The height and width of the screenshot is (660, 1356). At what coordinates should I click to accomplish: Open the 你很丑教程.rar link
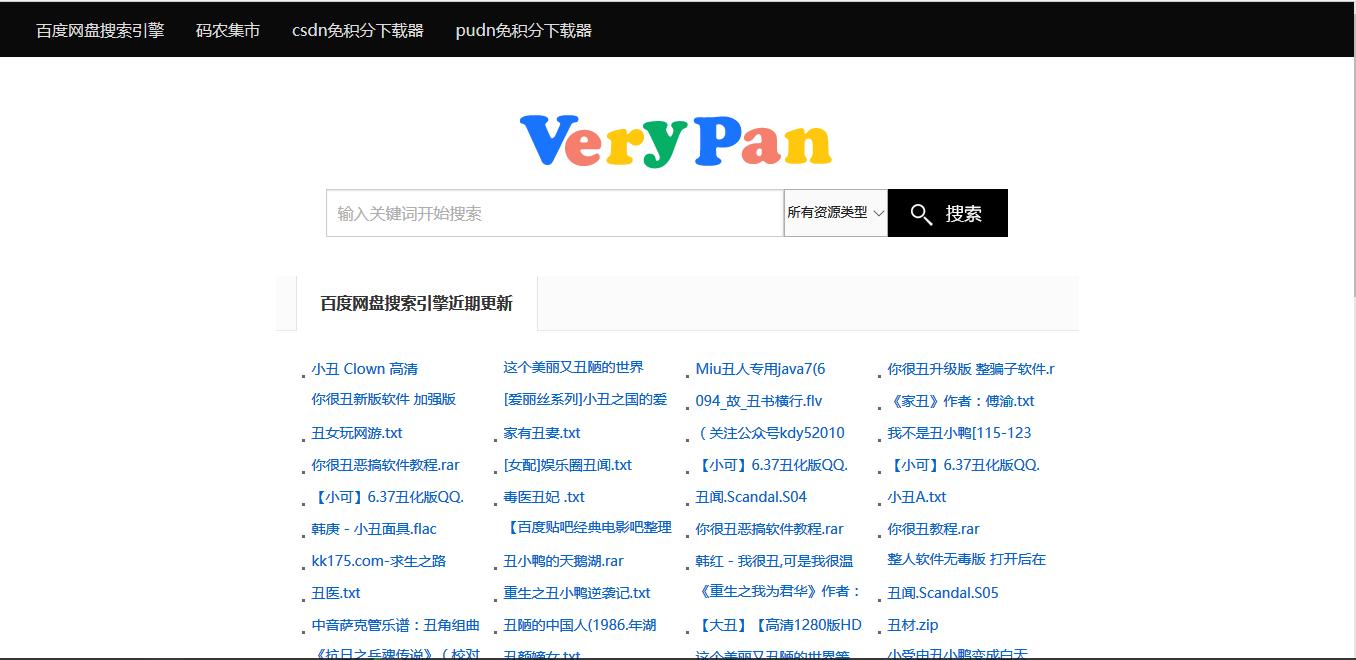[934, 529]
